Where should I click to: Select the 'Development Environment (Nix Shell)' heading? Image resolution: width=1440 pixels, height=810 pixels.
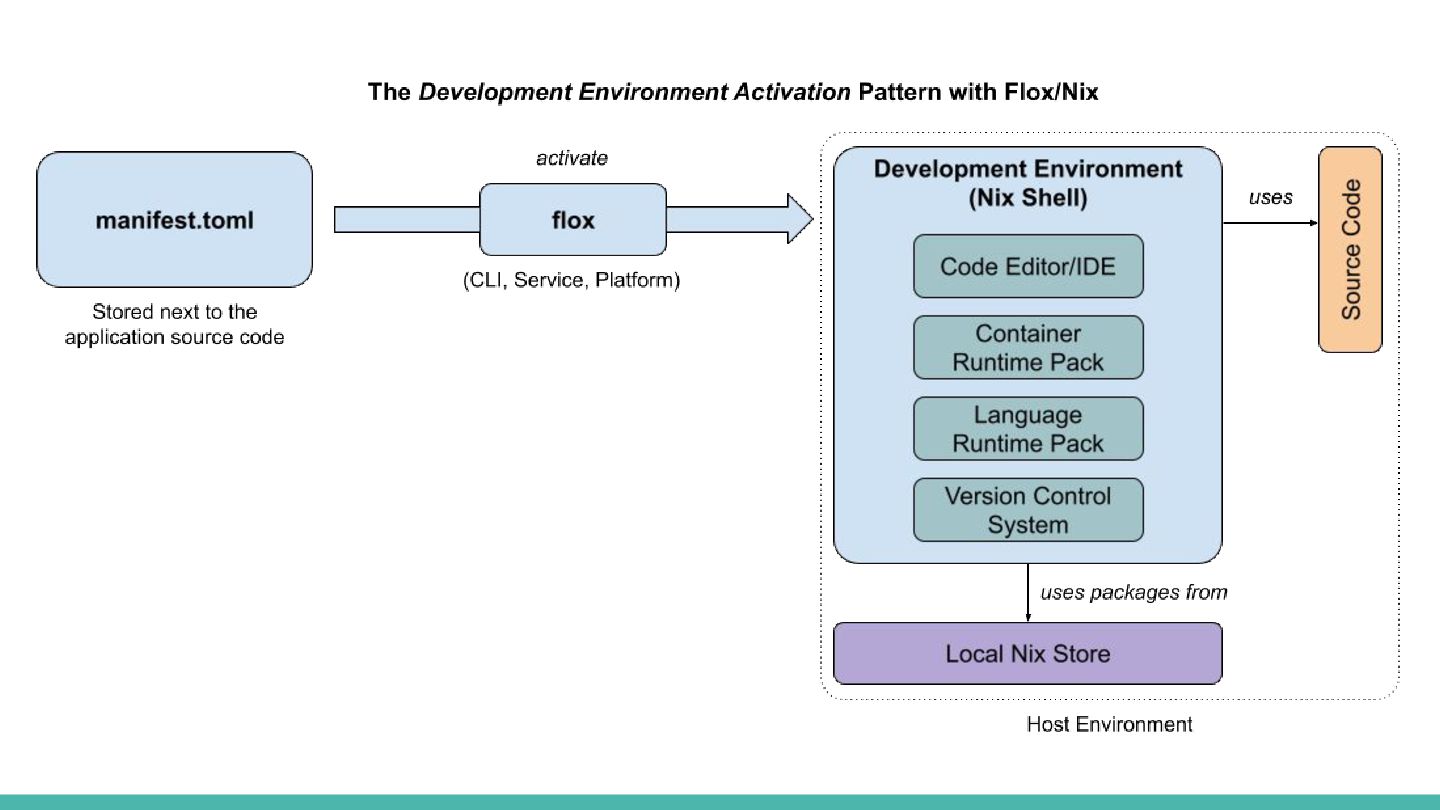(x=1028, y=183)
